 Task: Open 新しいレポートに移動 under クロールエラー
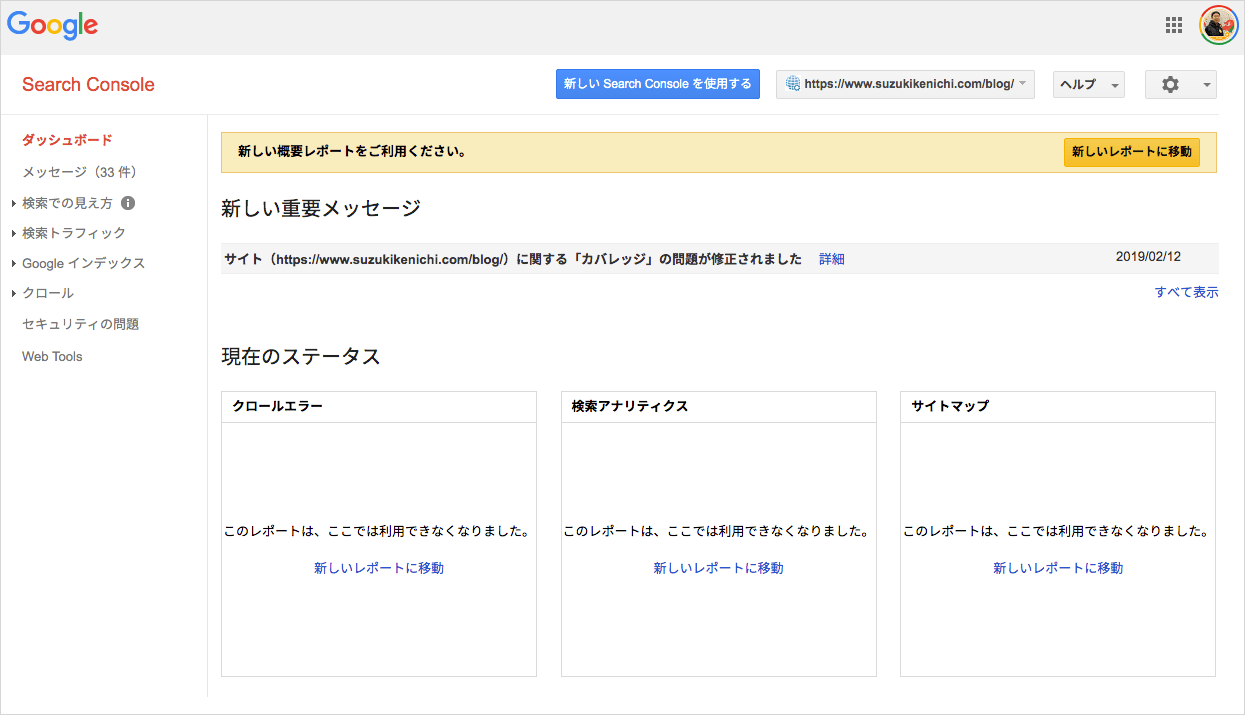(x=379, y=568)
